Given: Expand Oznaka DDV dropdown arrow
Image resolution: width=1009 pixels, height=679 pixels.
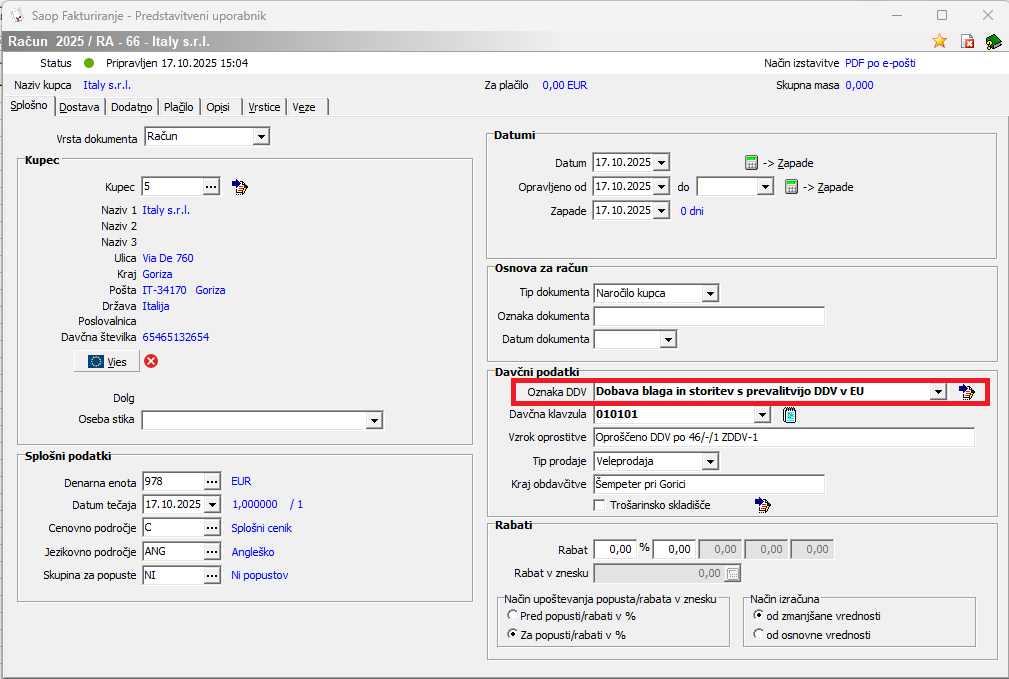Looking at the screenshot, I should tap(938, 391).
